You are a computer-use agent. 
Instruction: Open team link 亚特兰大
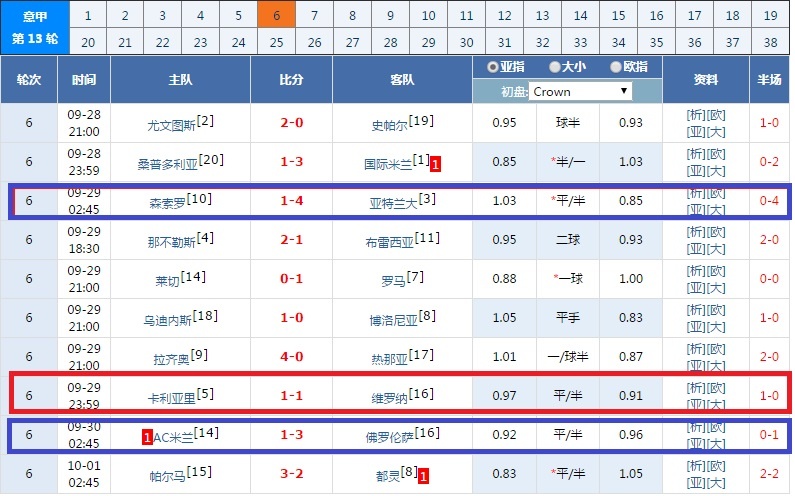[x=393, y=203]
